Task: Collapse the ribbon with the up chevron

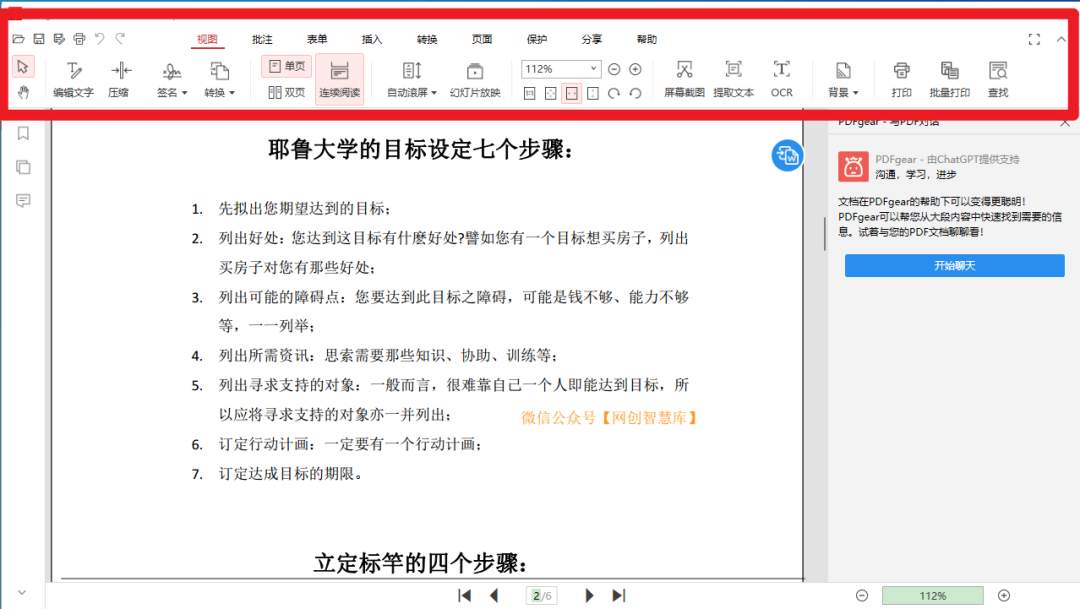Action: [1061, 39]
